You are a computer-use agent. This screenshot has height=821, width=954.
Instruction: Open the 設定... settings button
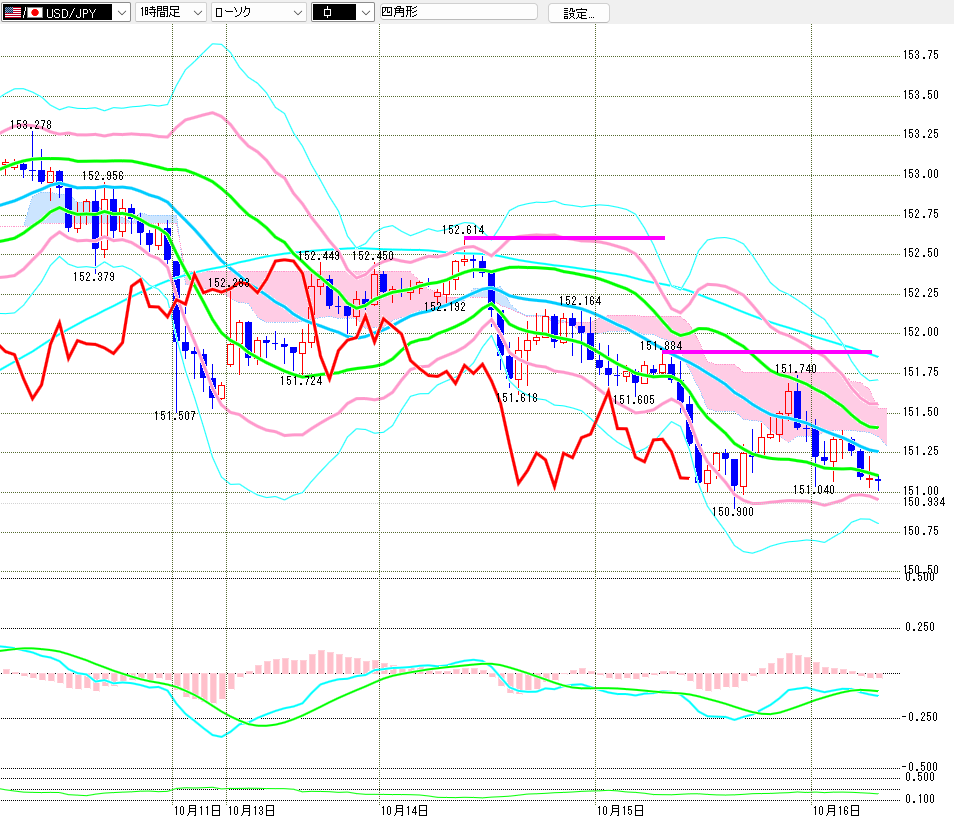579,13
